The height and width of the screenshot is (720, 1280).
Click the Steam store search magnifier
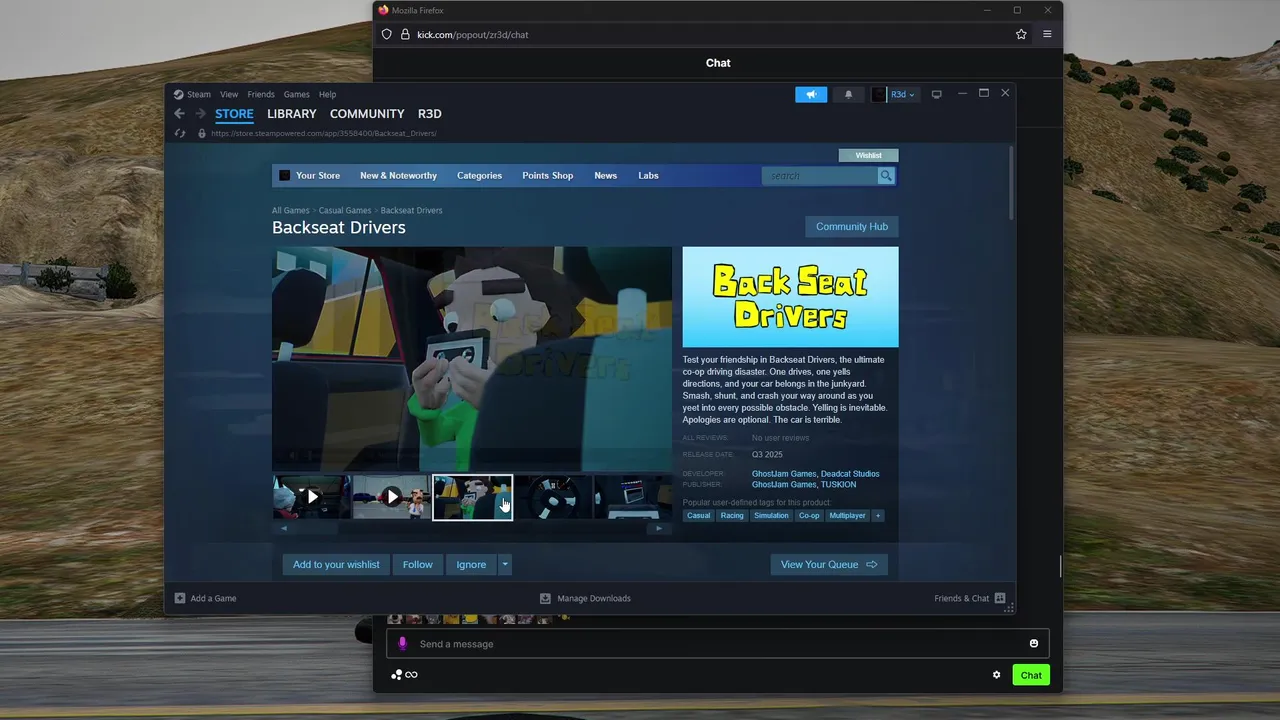pyautogui.click(x=885, y=176)
